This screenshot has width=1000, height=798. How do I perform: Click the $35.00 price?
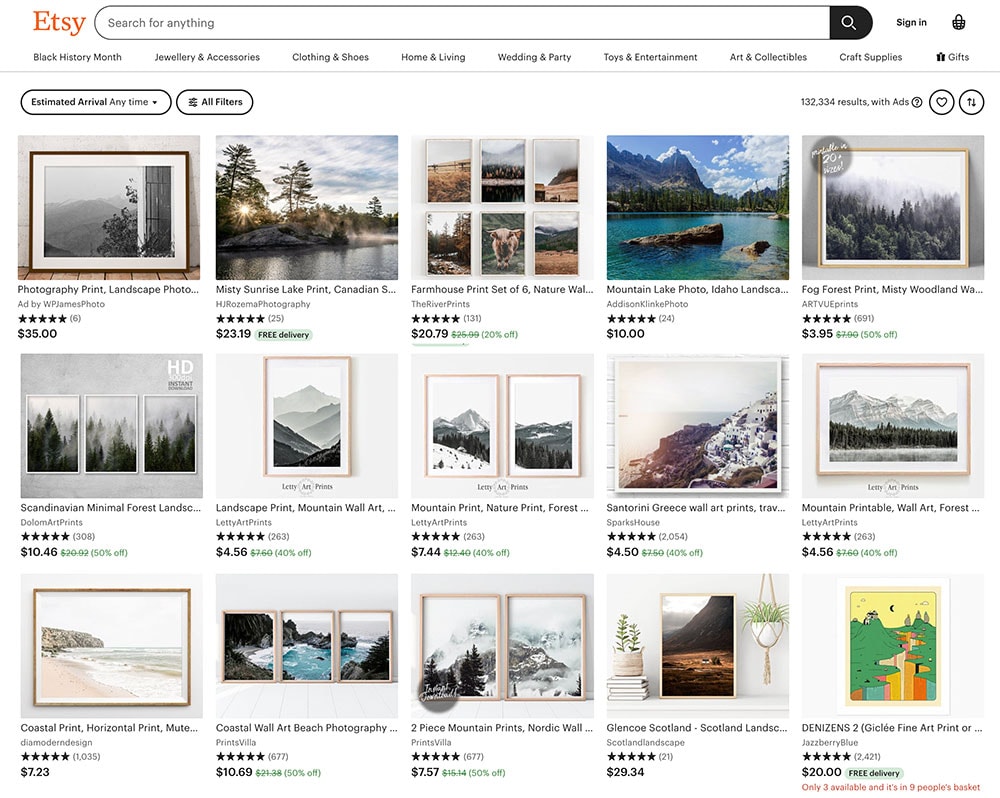tap(38, 334)
